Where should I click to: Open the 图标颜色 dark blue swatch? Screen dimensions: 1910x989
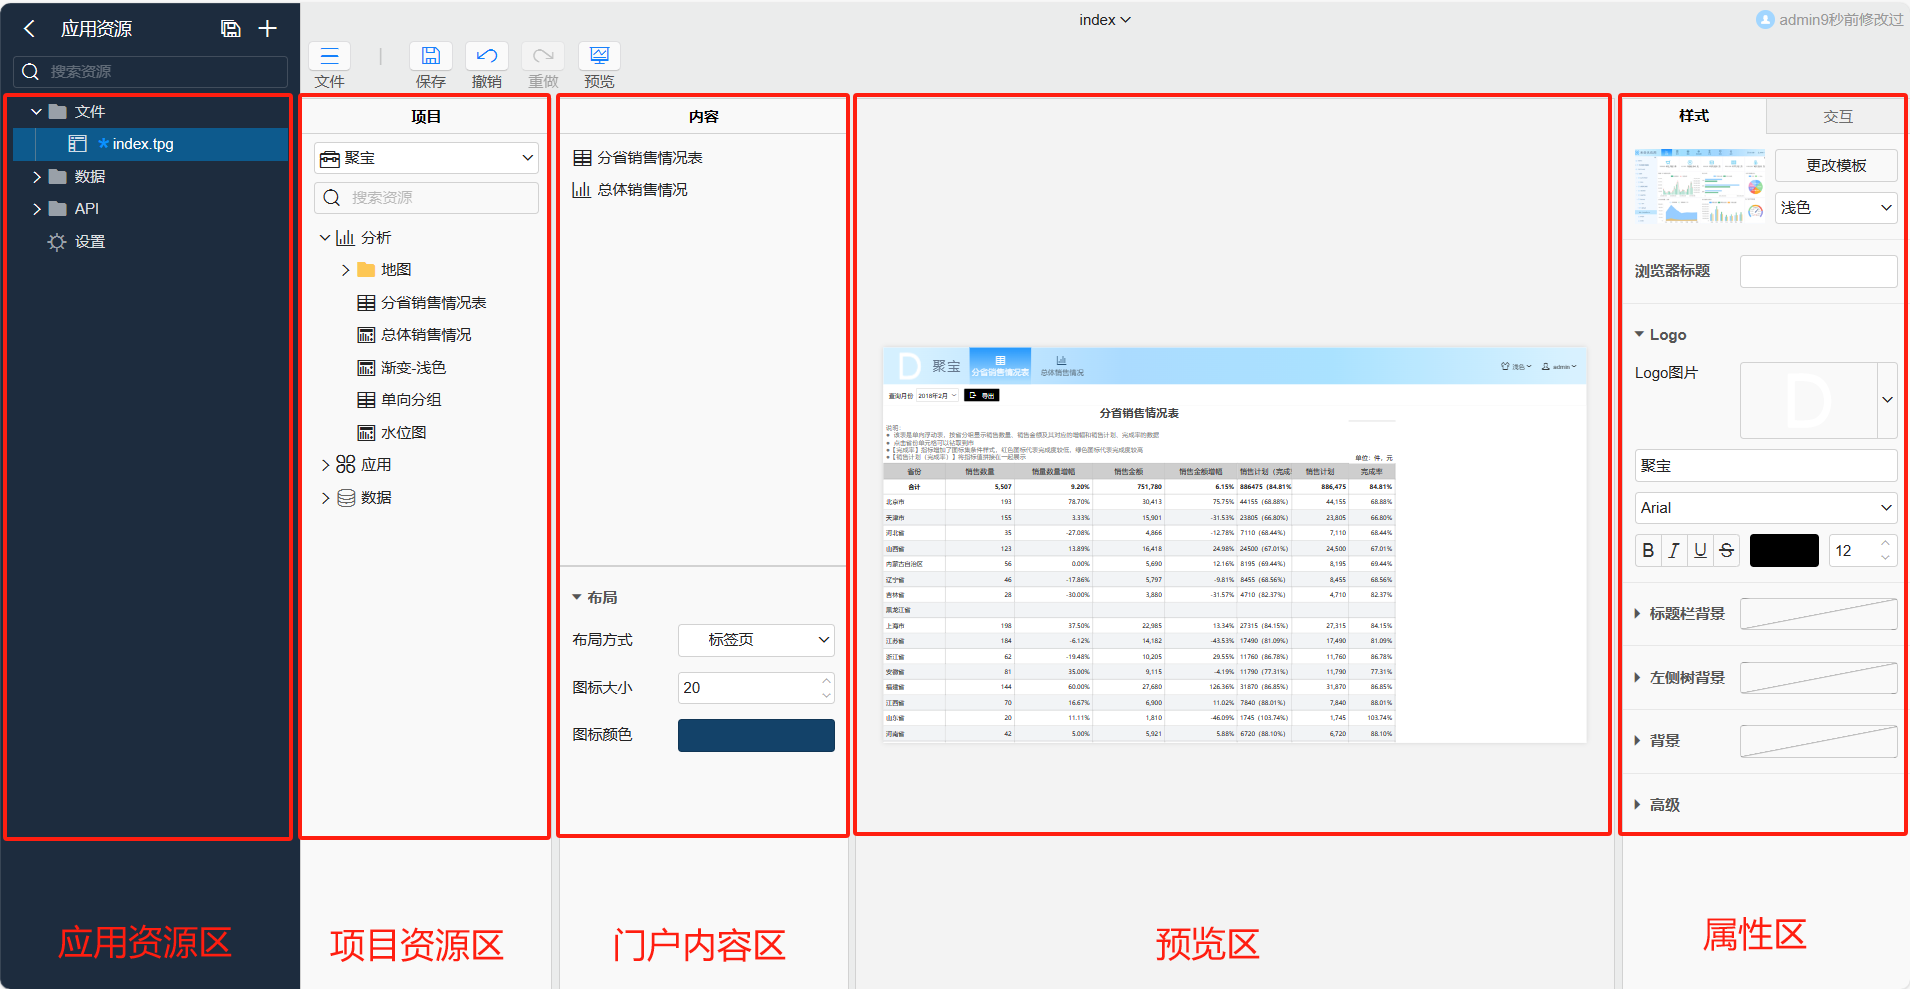(x=756, y=735)
